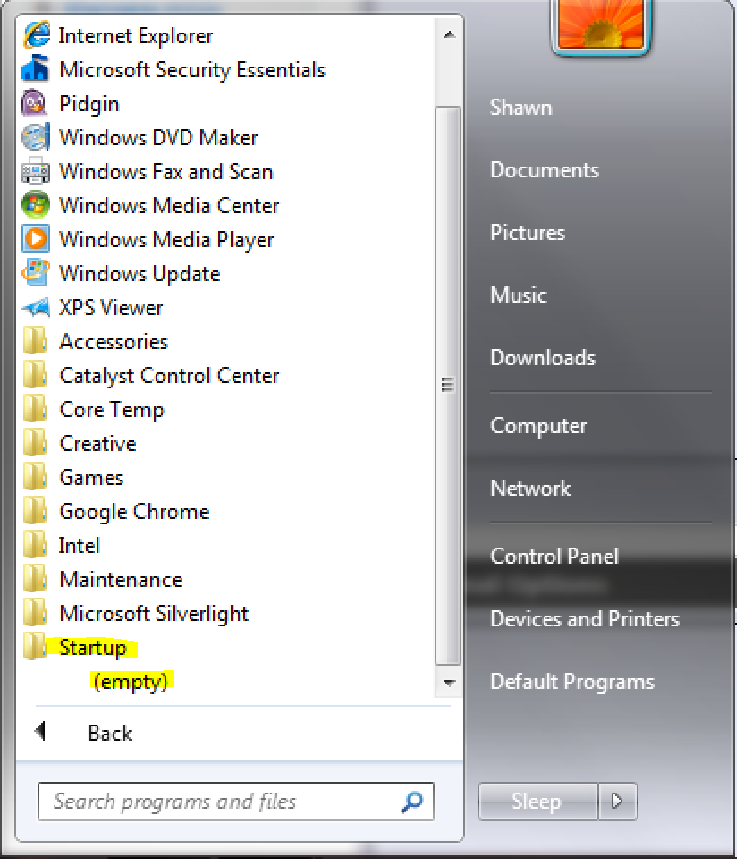Open the Downloads folder link
This screenshot has height=859, width=737.
(542, 357)
